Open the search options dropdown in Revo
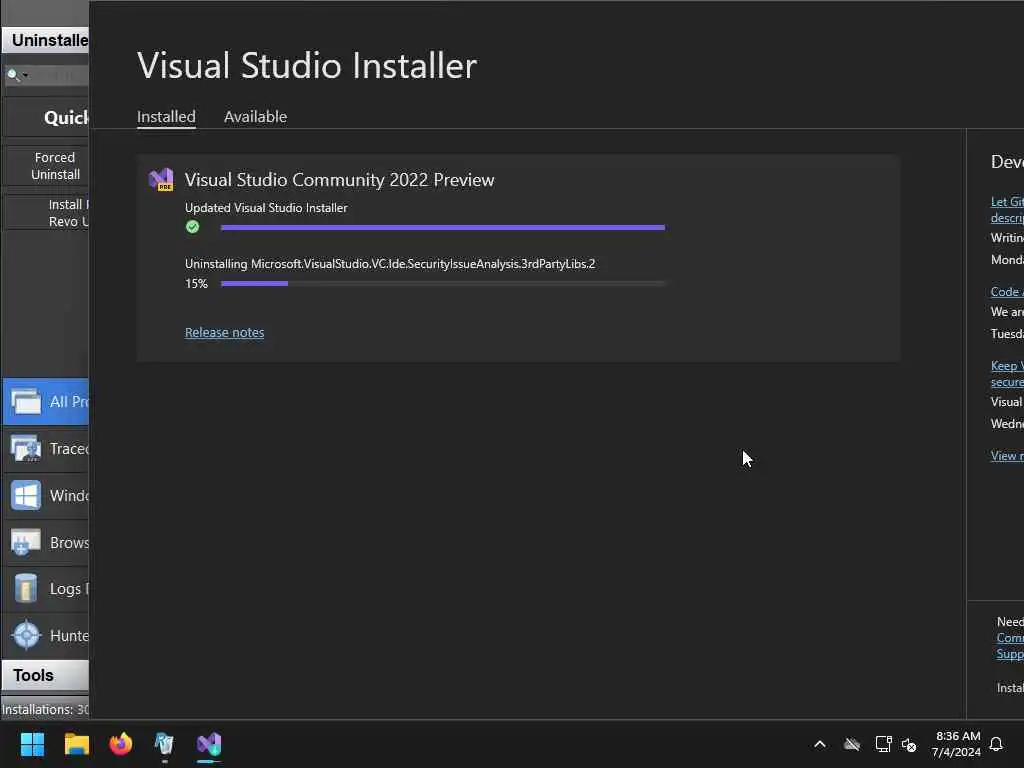 pos(25,75)
